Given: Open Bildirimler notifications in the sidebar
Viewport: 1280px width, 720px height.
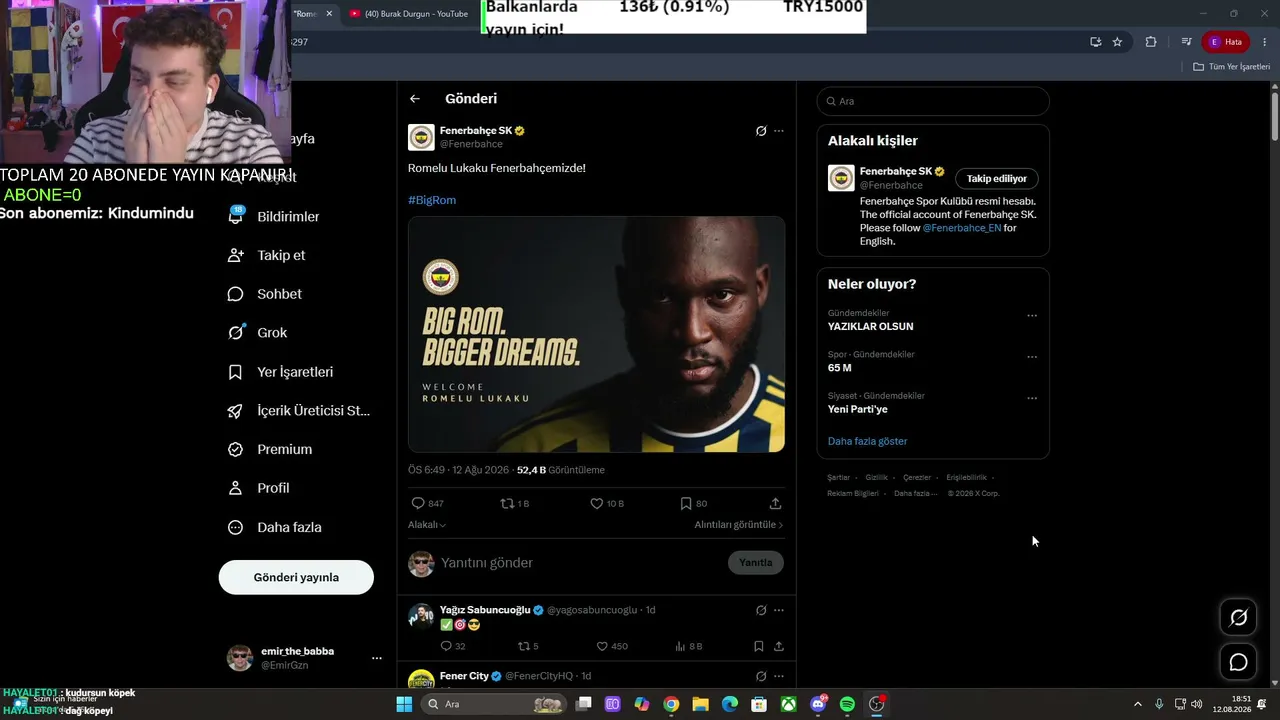Looking at the screenshot, I should (x=275, y=216).
